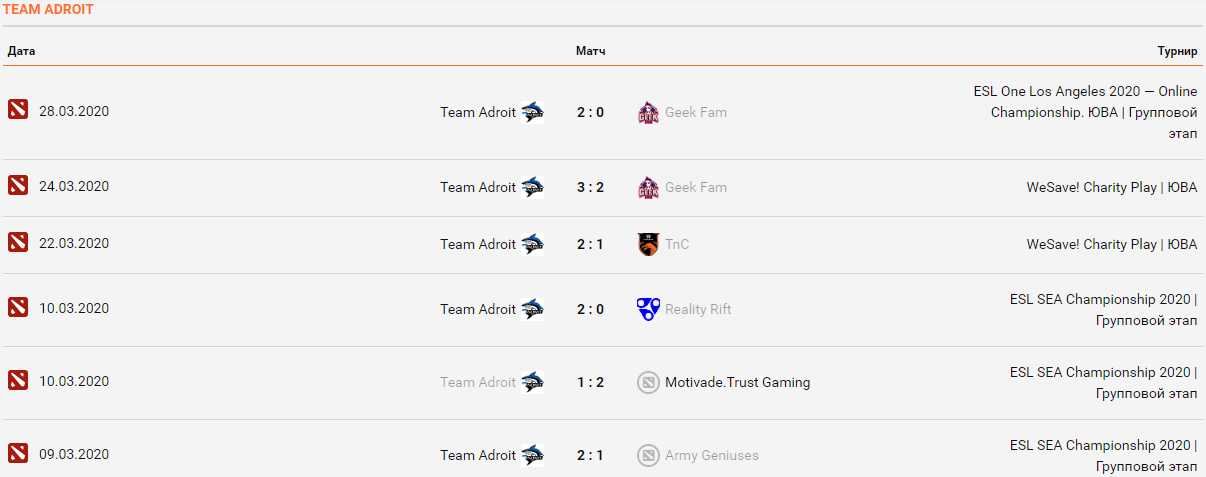
Task: Click the Army Geniuses placeholder logo
Action: tap(648, 455)
